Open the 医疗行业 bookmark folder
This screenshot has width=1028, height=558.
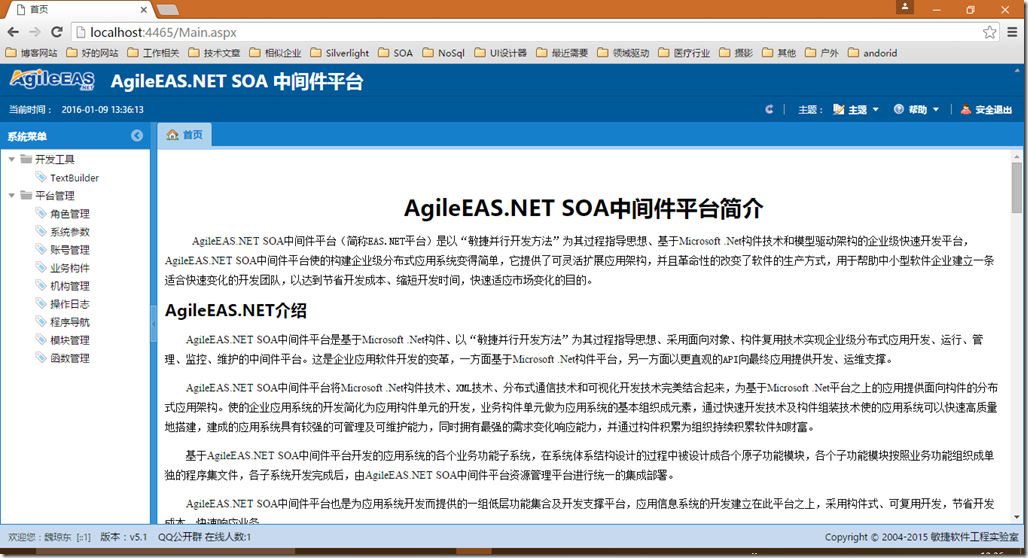tap(684, 52)
